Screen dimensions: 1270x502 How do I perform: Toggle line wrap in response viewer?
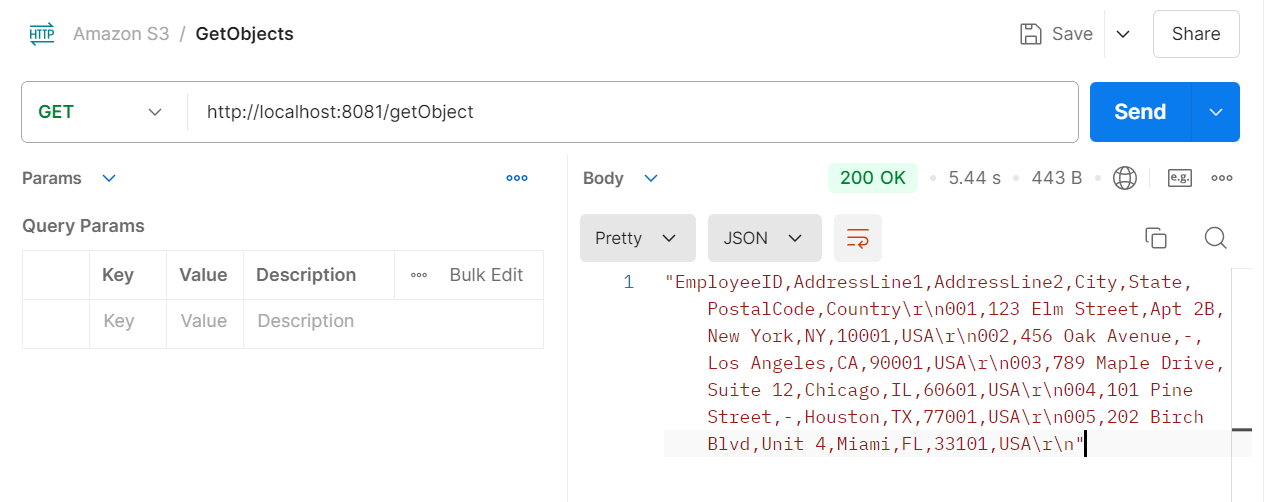pos(858,238)
